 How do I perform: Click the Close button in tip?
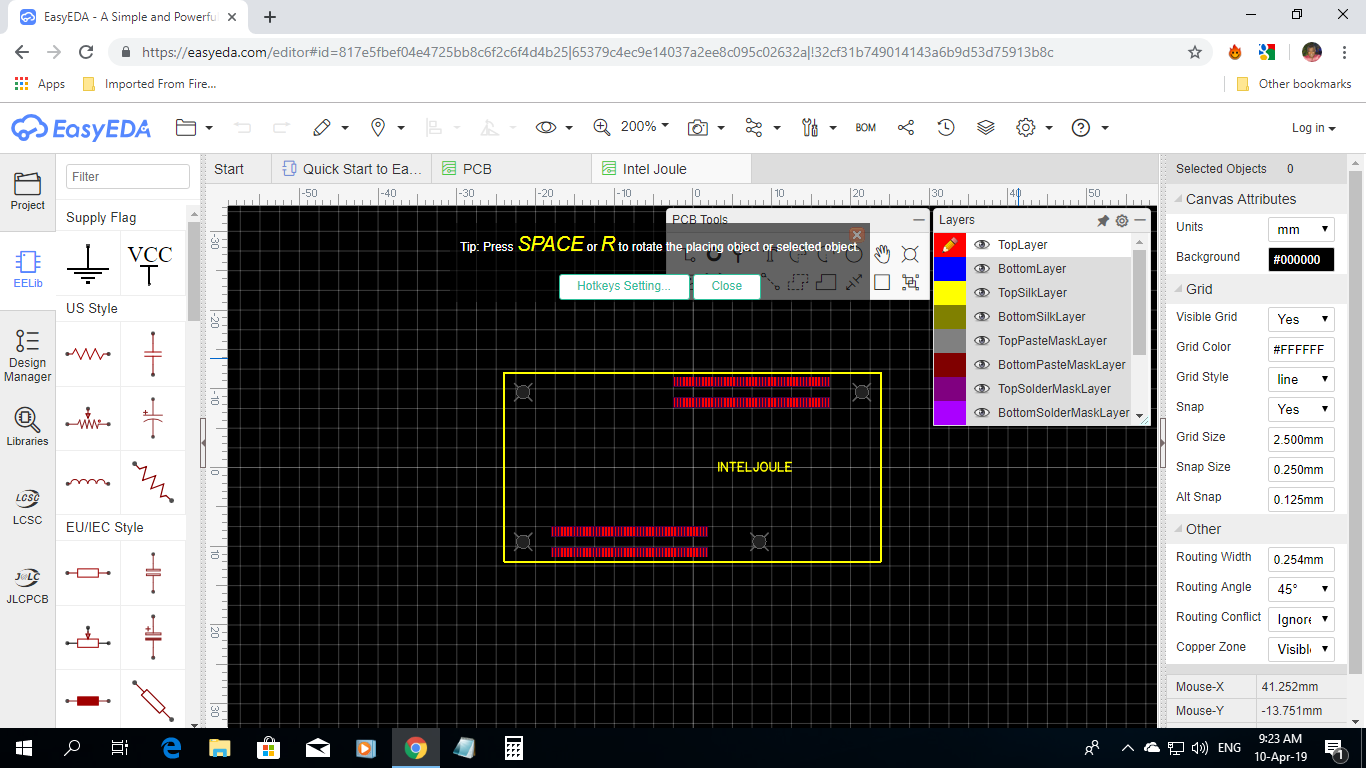727,286
